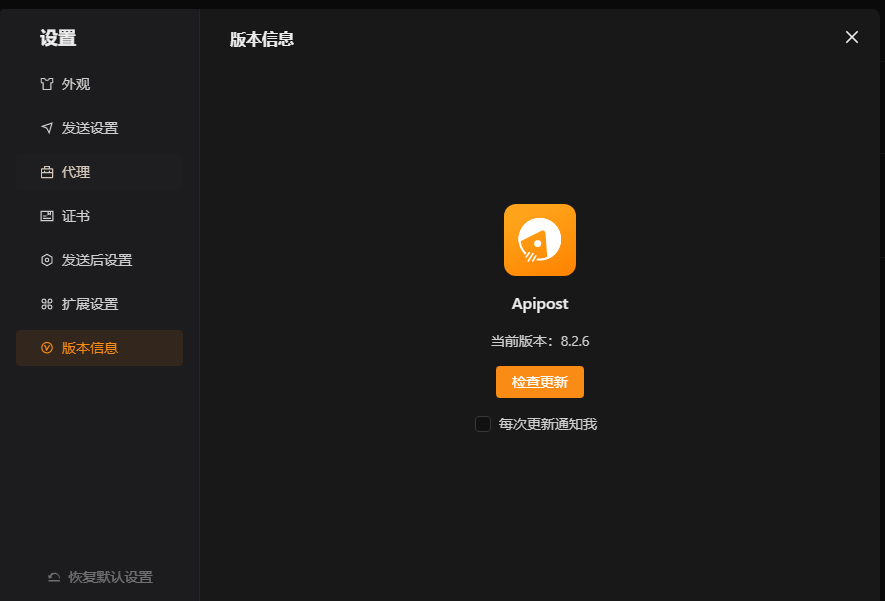Image resolution: width=885 pixels, height=601 pixels.
Task: Click the certificate icon beside 证书
Action: pos(47,216)
